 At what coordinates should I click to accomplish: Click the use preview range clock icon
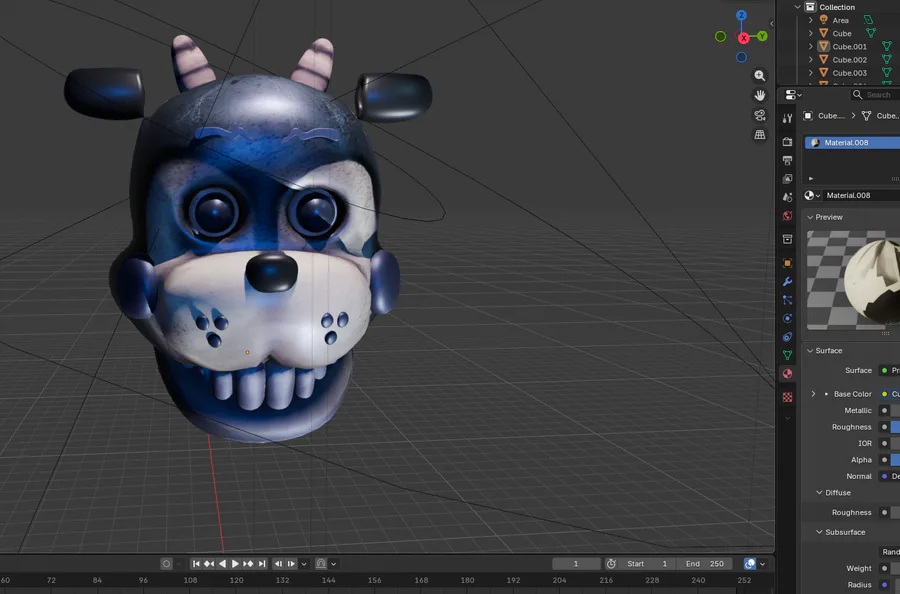coord(611,564)
